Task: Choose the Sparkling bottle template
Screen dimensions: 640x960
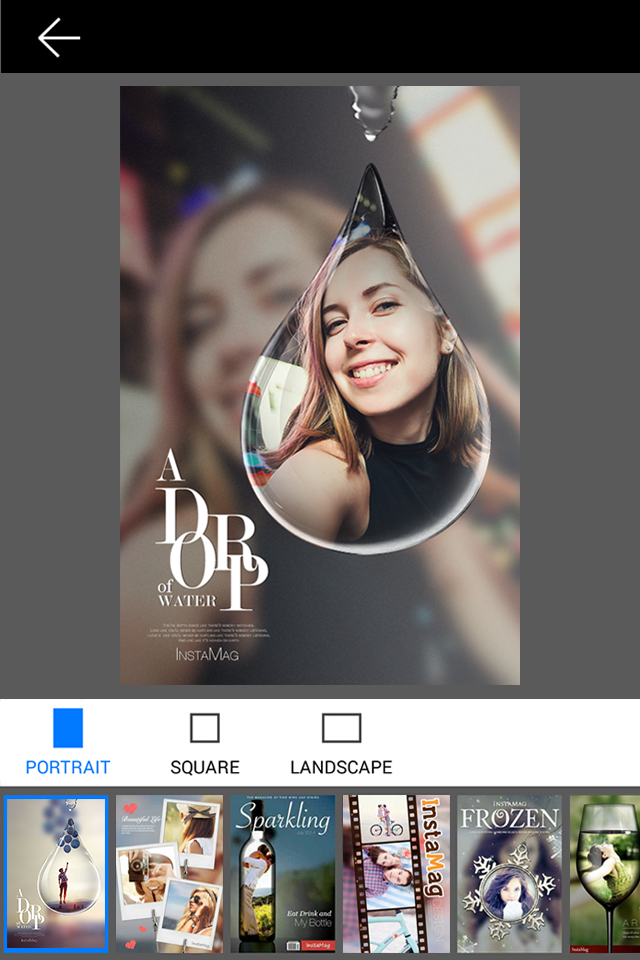Action: click(x=283, y=874)
